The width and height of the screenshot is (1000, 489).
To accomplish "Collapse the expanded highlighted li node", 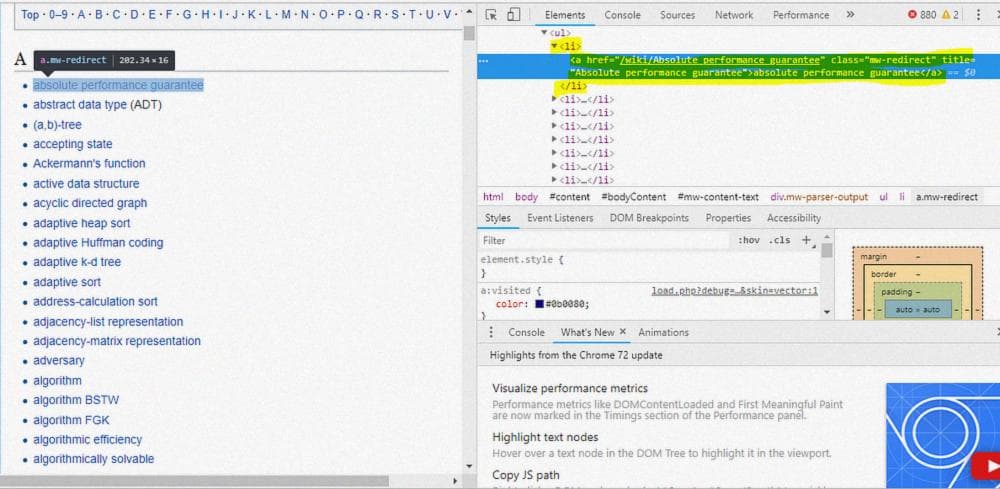I will 554,46.
